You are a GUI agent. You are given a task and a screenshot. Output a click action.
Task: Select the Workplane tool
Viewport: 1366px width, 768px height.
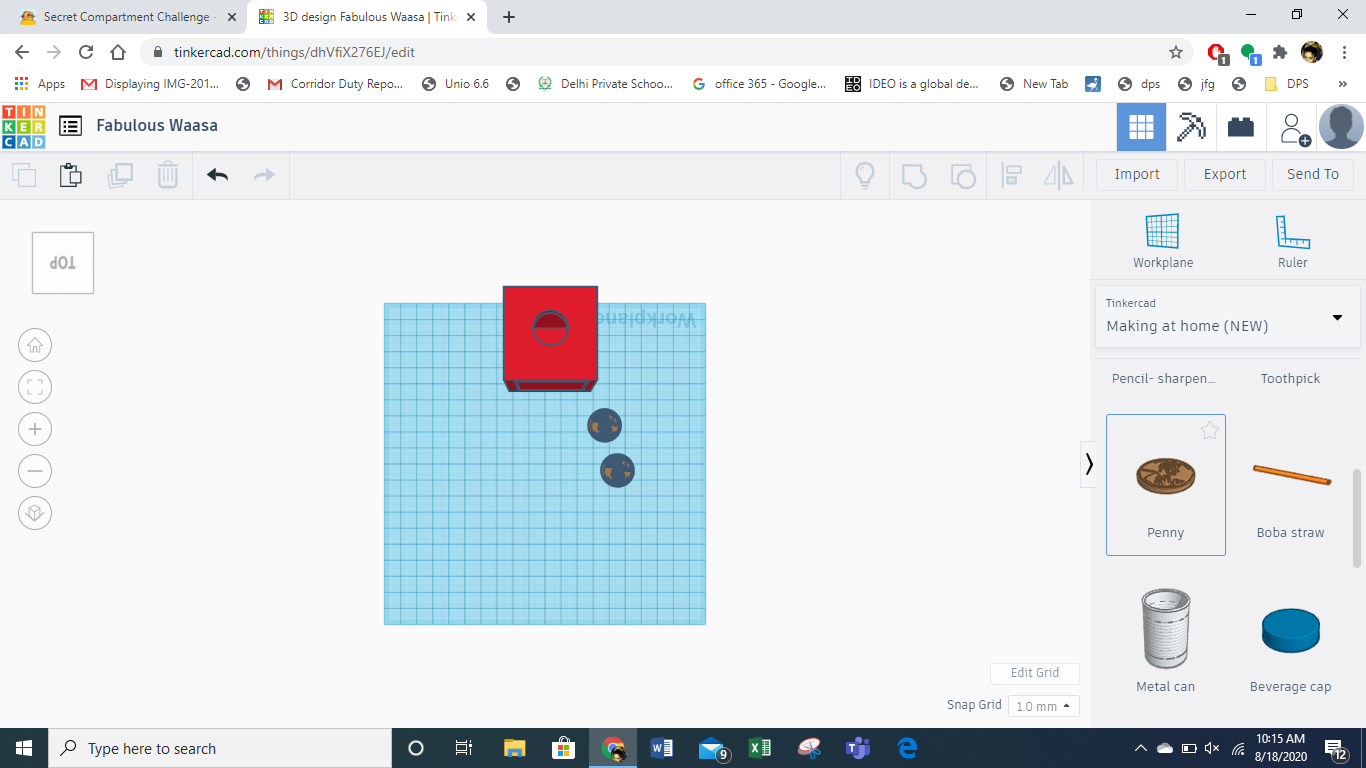1163,241
